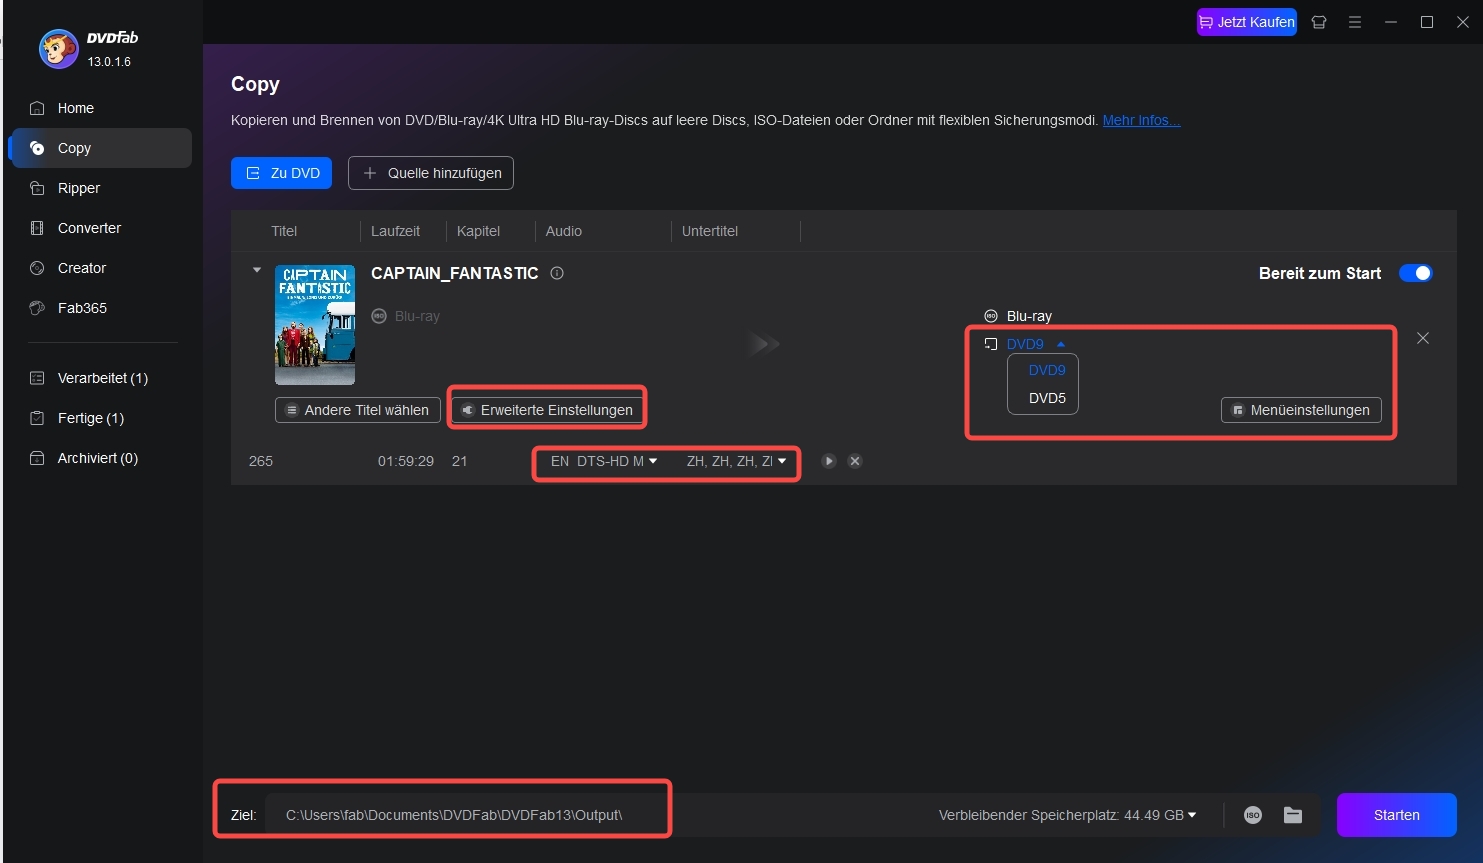Click title number 265
1483x863 pixels.
(x=261, y=461)
